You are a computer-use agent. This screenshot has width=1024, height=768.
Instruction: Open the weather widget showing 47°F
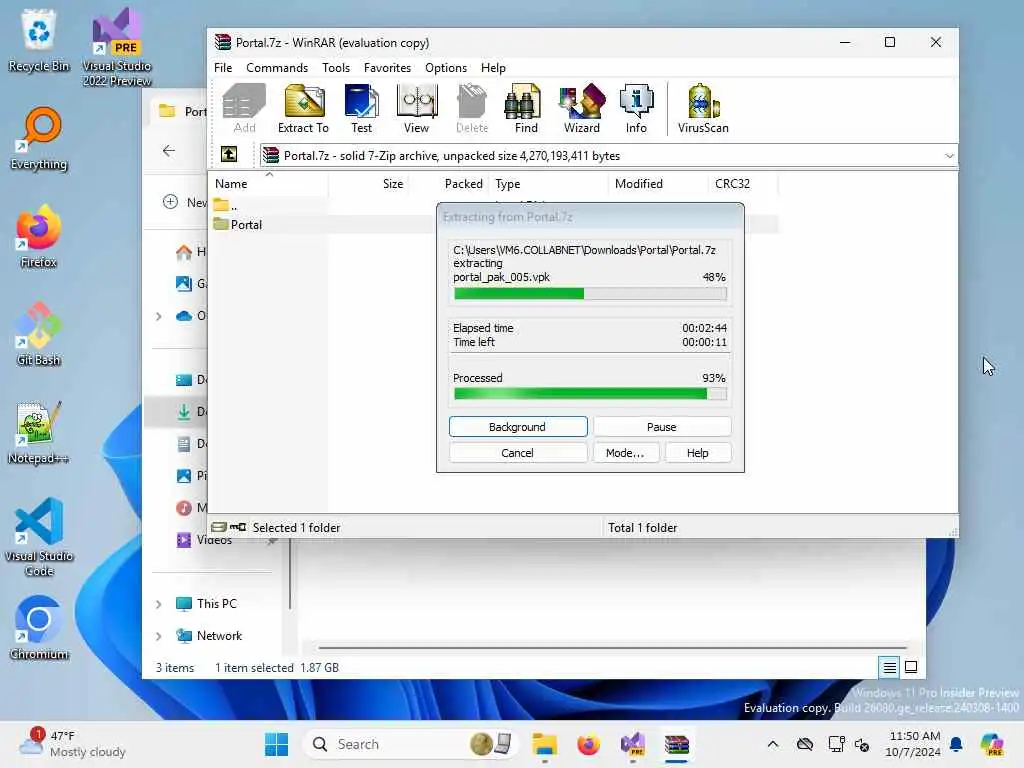point(73,744)
